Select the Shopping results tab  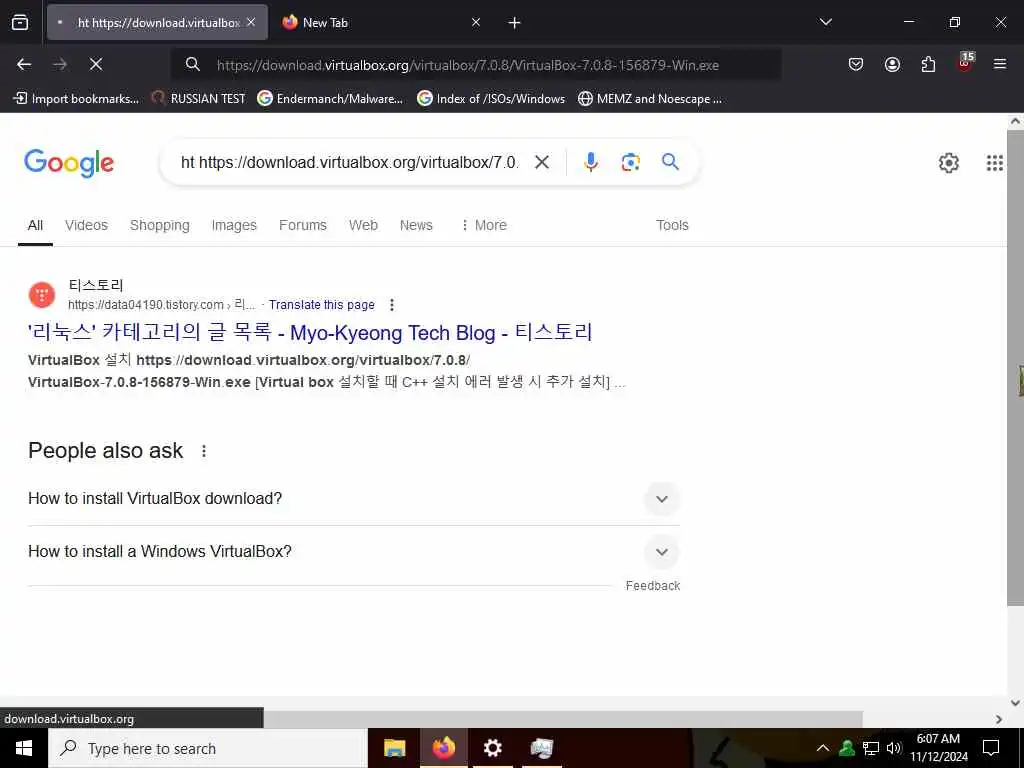point(159,225)
